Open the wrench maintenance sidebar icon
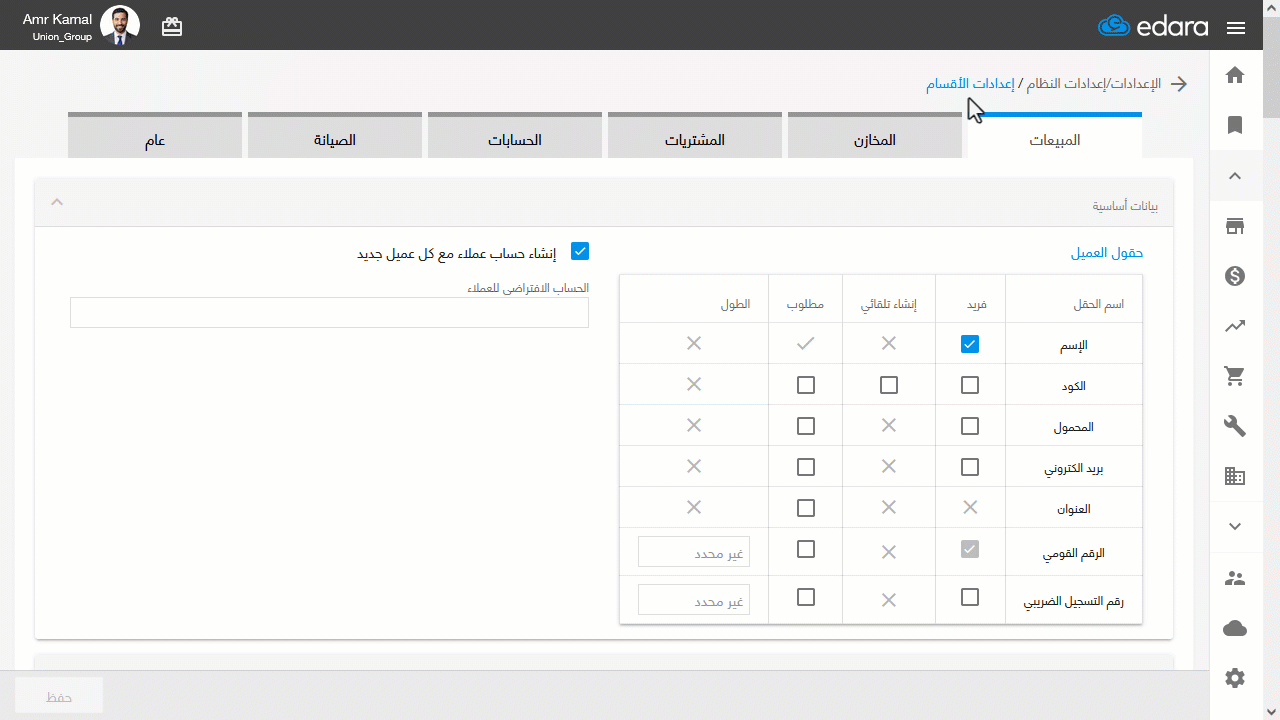1280x720 pixels. tap(1235, 426)
